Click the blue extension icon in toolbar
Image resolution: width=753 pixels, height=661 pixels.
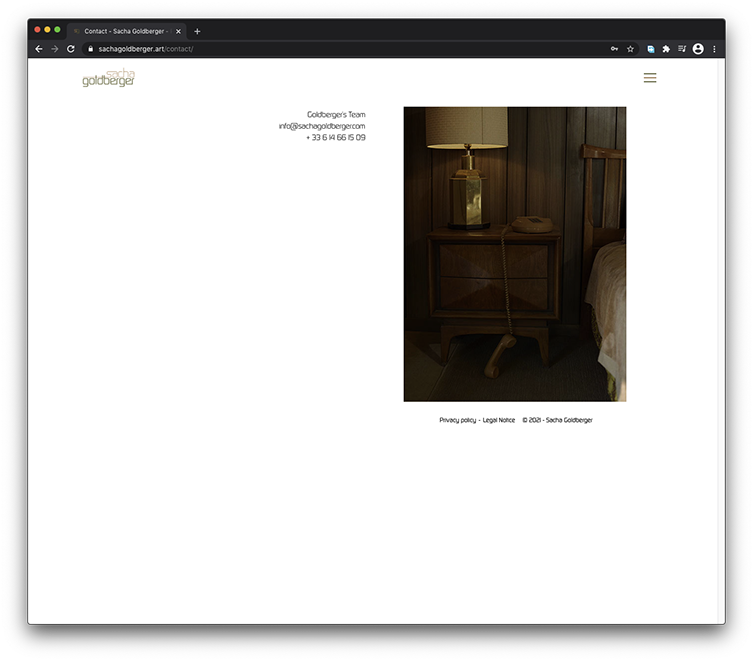tap(651, 48)
